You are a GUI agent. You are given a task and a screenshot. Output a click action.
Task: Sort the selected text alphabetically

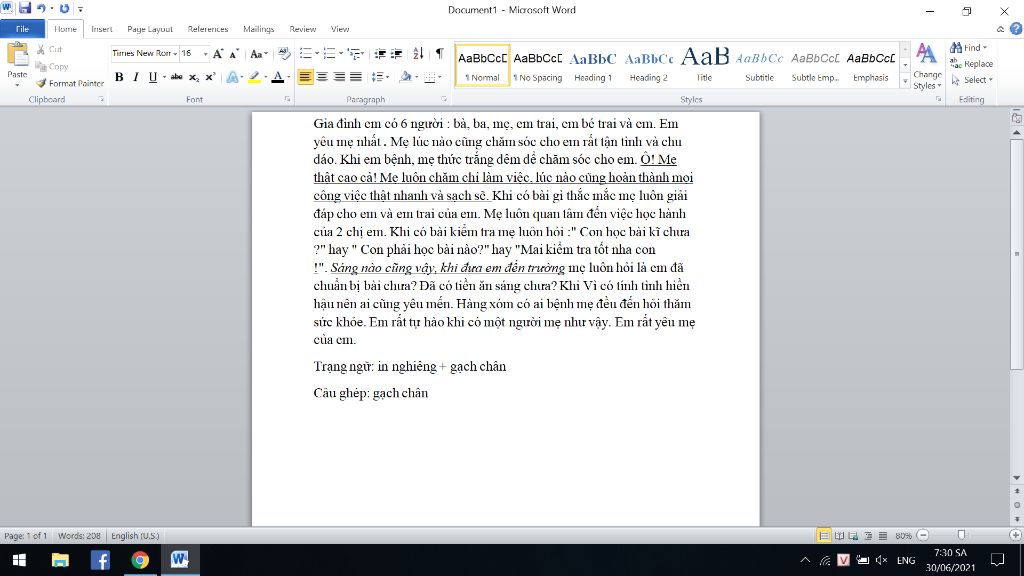click(418, 54)
